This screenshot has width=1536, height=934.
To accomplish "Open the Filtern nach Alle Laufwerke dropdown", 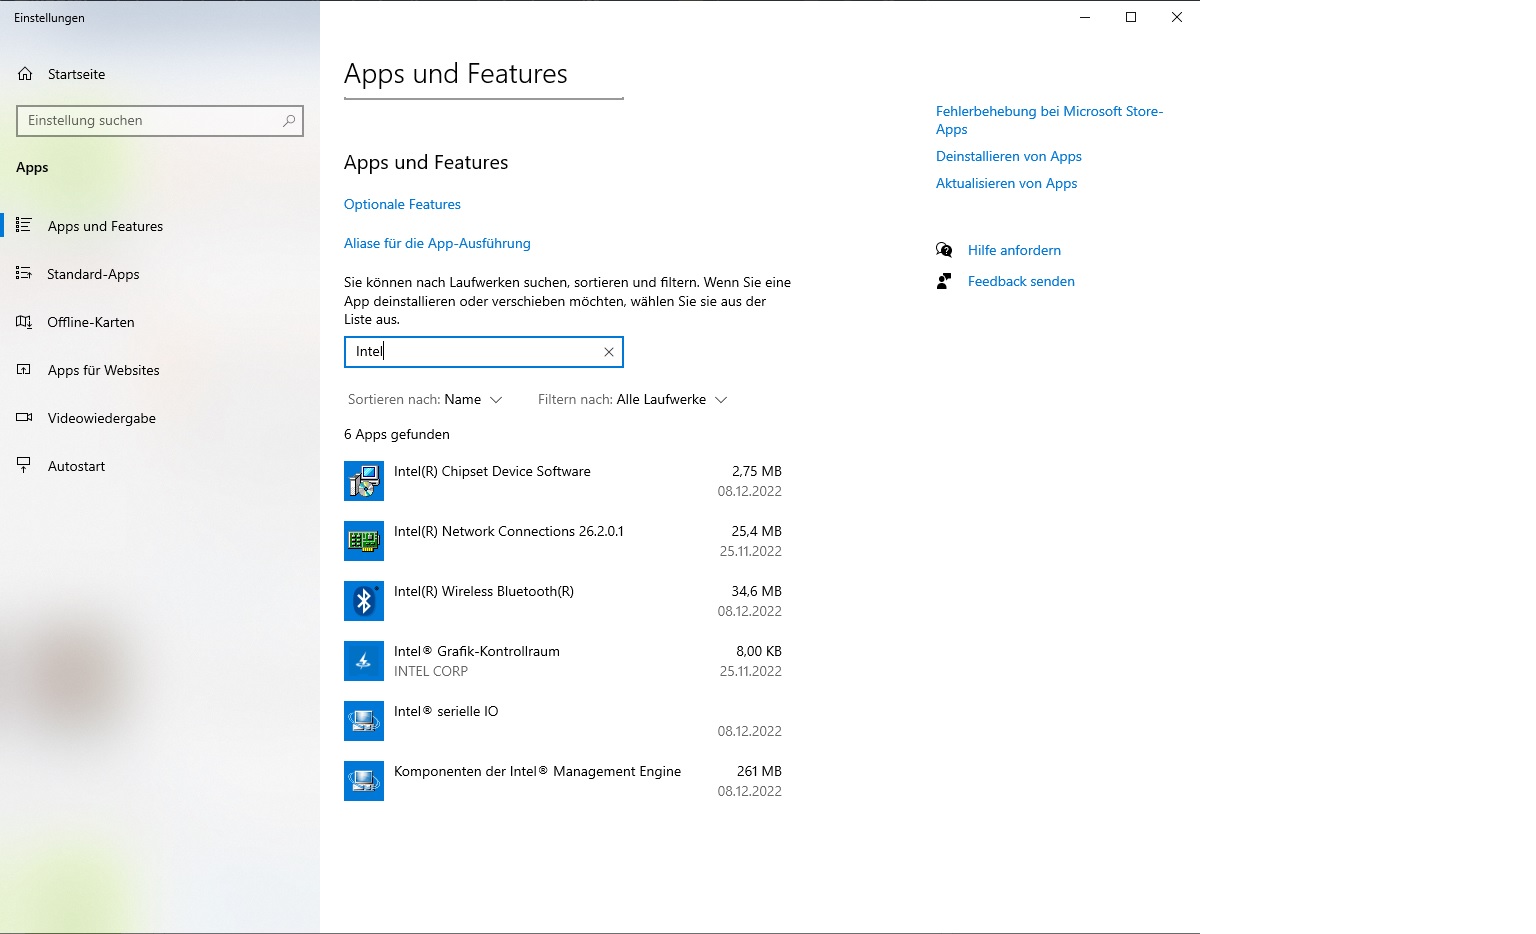I will click(632, 400).
